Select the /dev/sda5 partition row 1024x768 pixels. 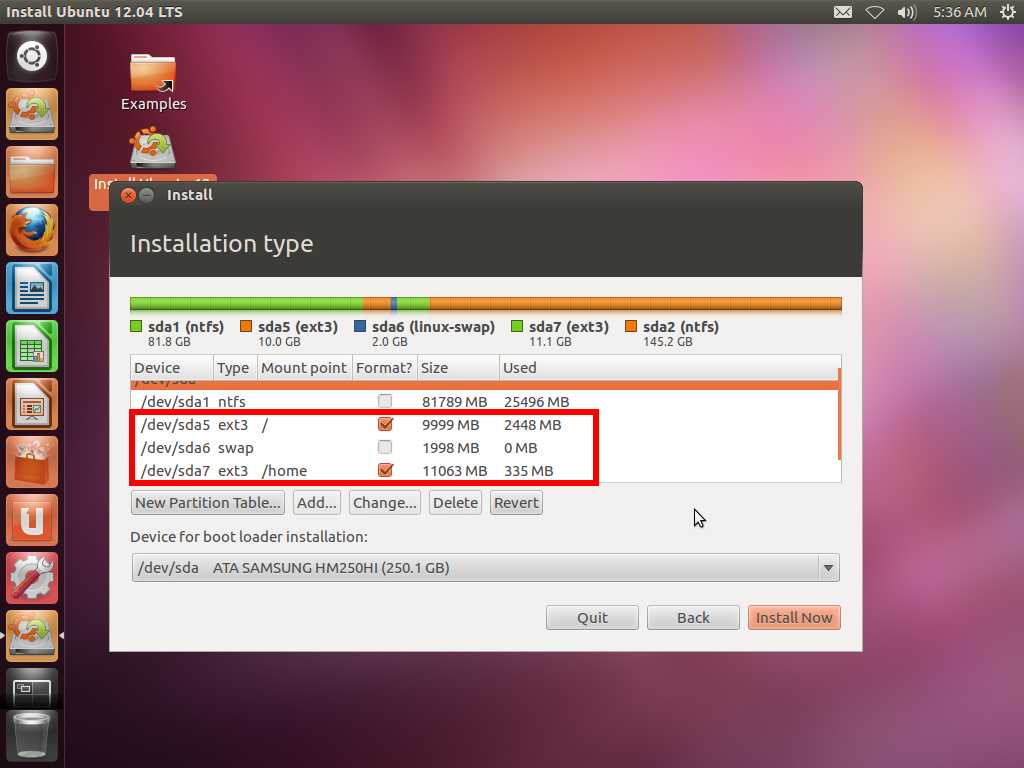pyautogui.click(x=484, y=424)
